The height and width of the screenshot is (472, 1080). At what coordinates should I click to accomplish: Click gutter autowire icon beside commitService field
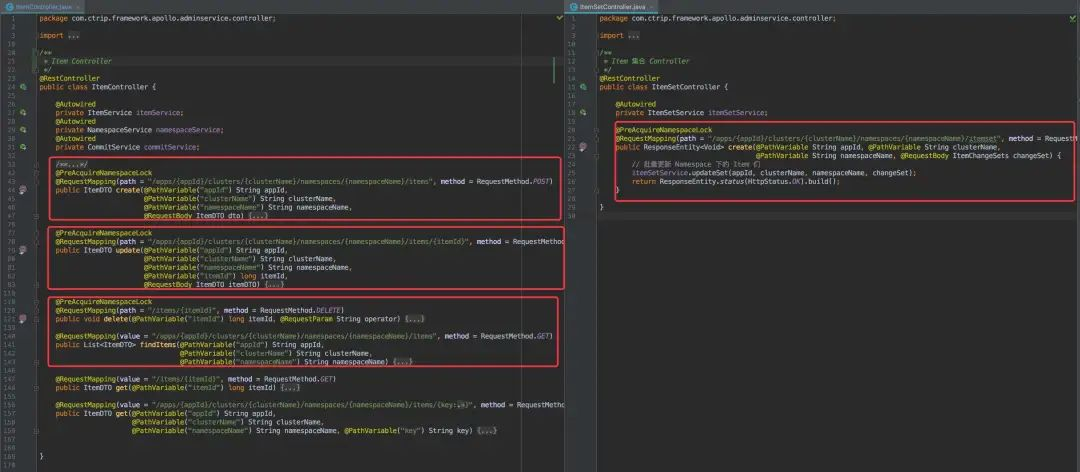click(x=23, y=147)
